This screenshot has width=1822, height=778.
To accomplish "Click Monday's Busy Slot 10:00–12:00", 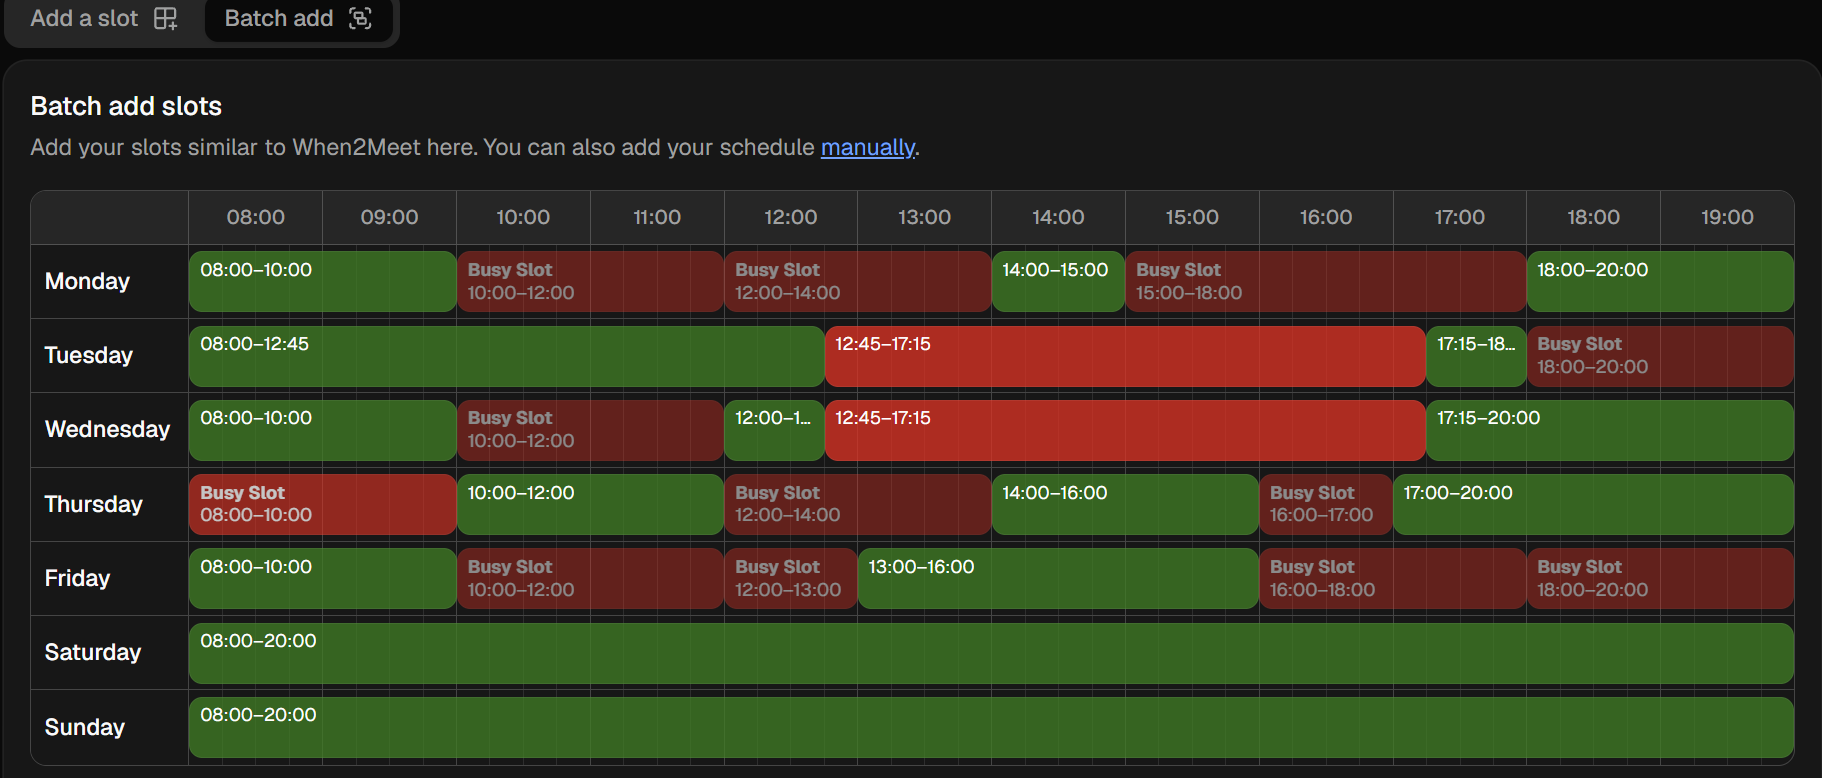I will point(590,281).
